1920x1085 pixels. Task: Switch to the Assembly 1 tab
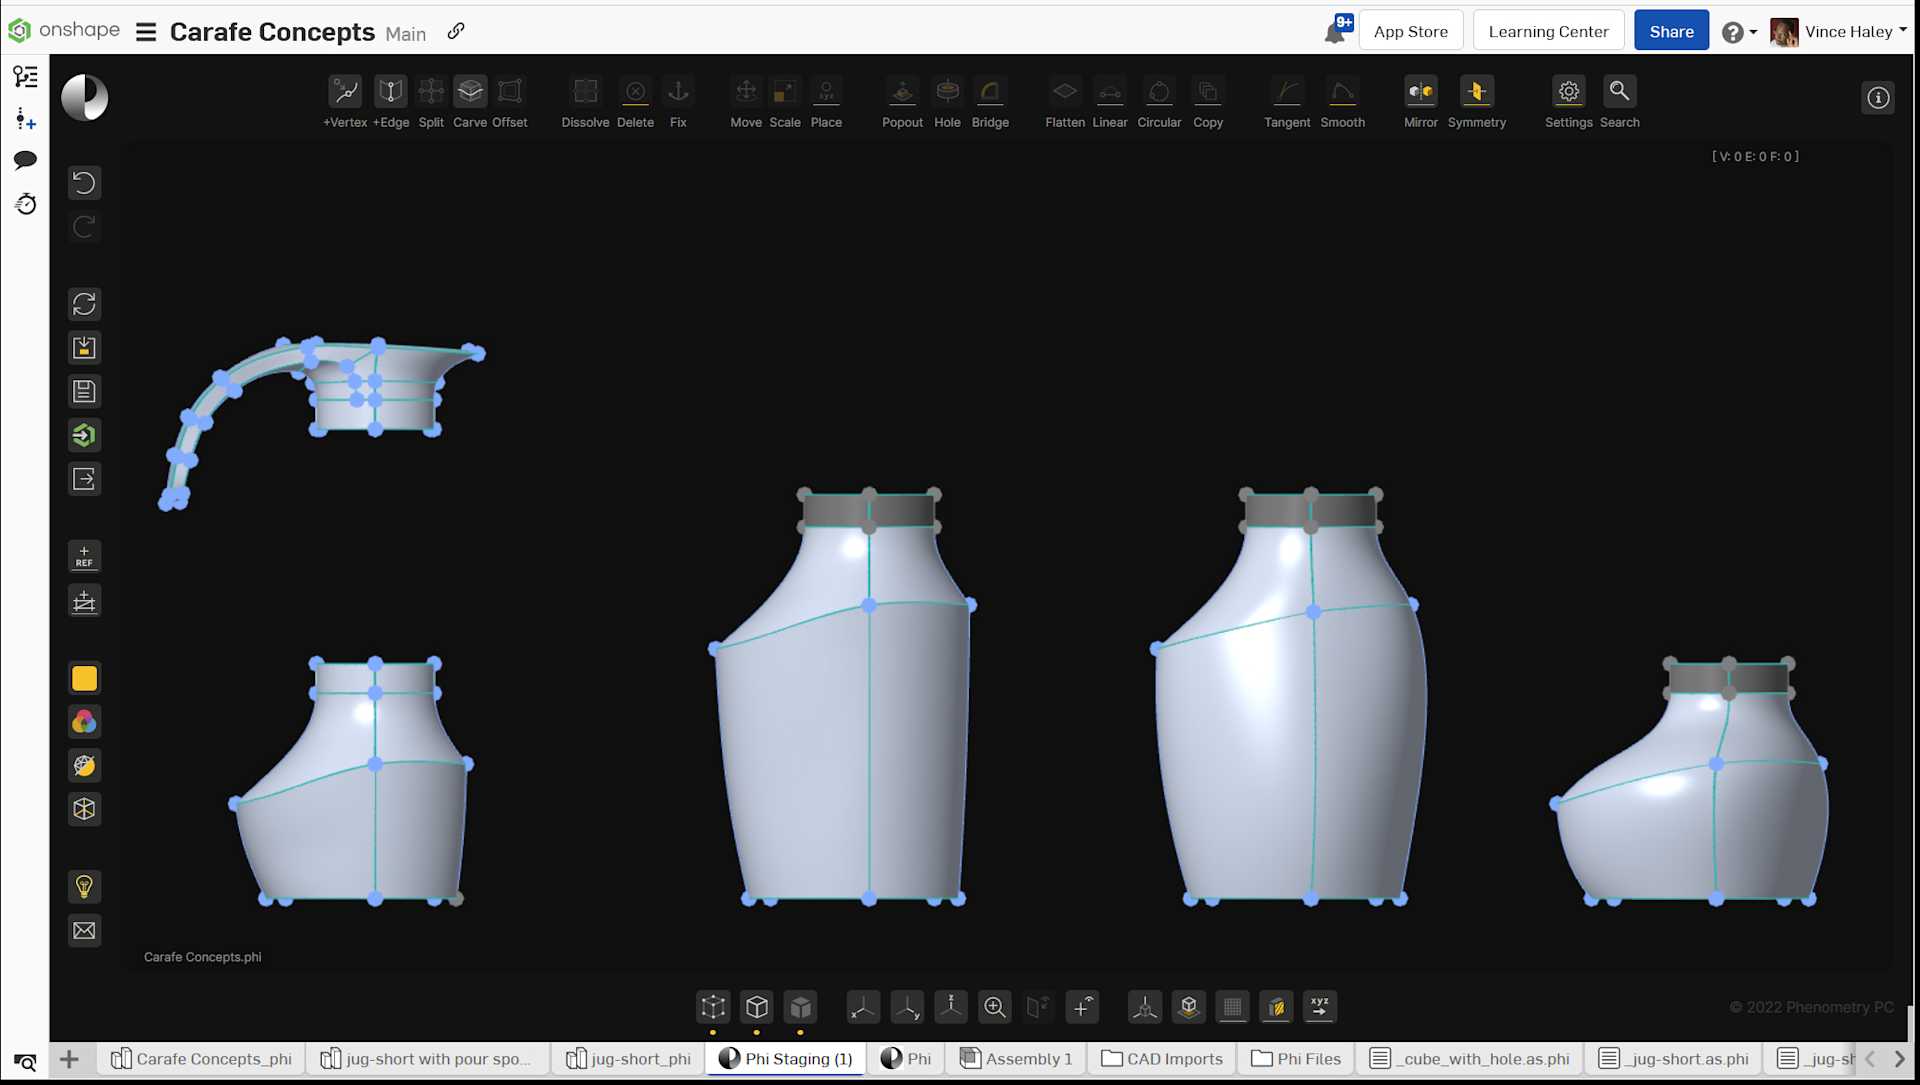[x=1015, y=1059]
